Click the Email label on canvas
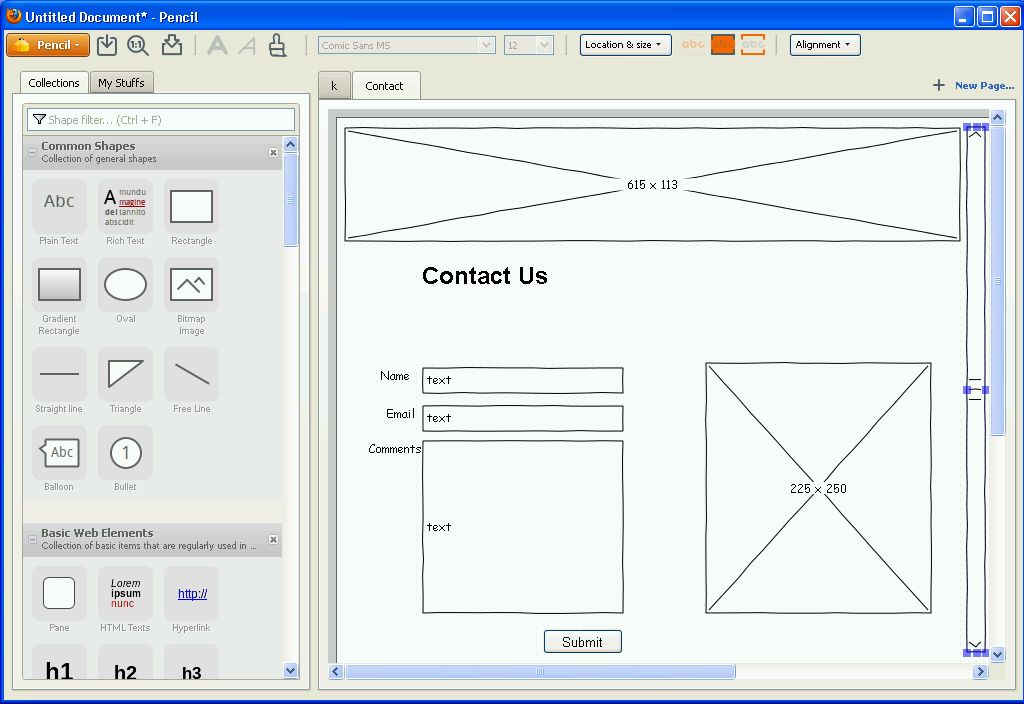 [400, 414]
